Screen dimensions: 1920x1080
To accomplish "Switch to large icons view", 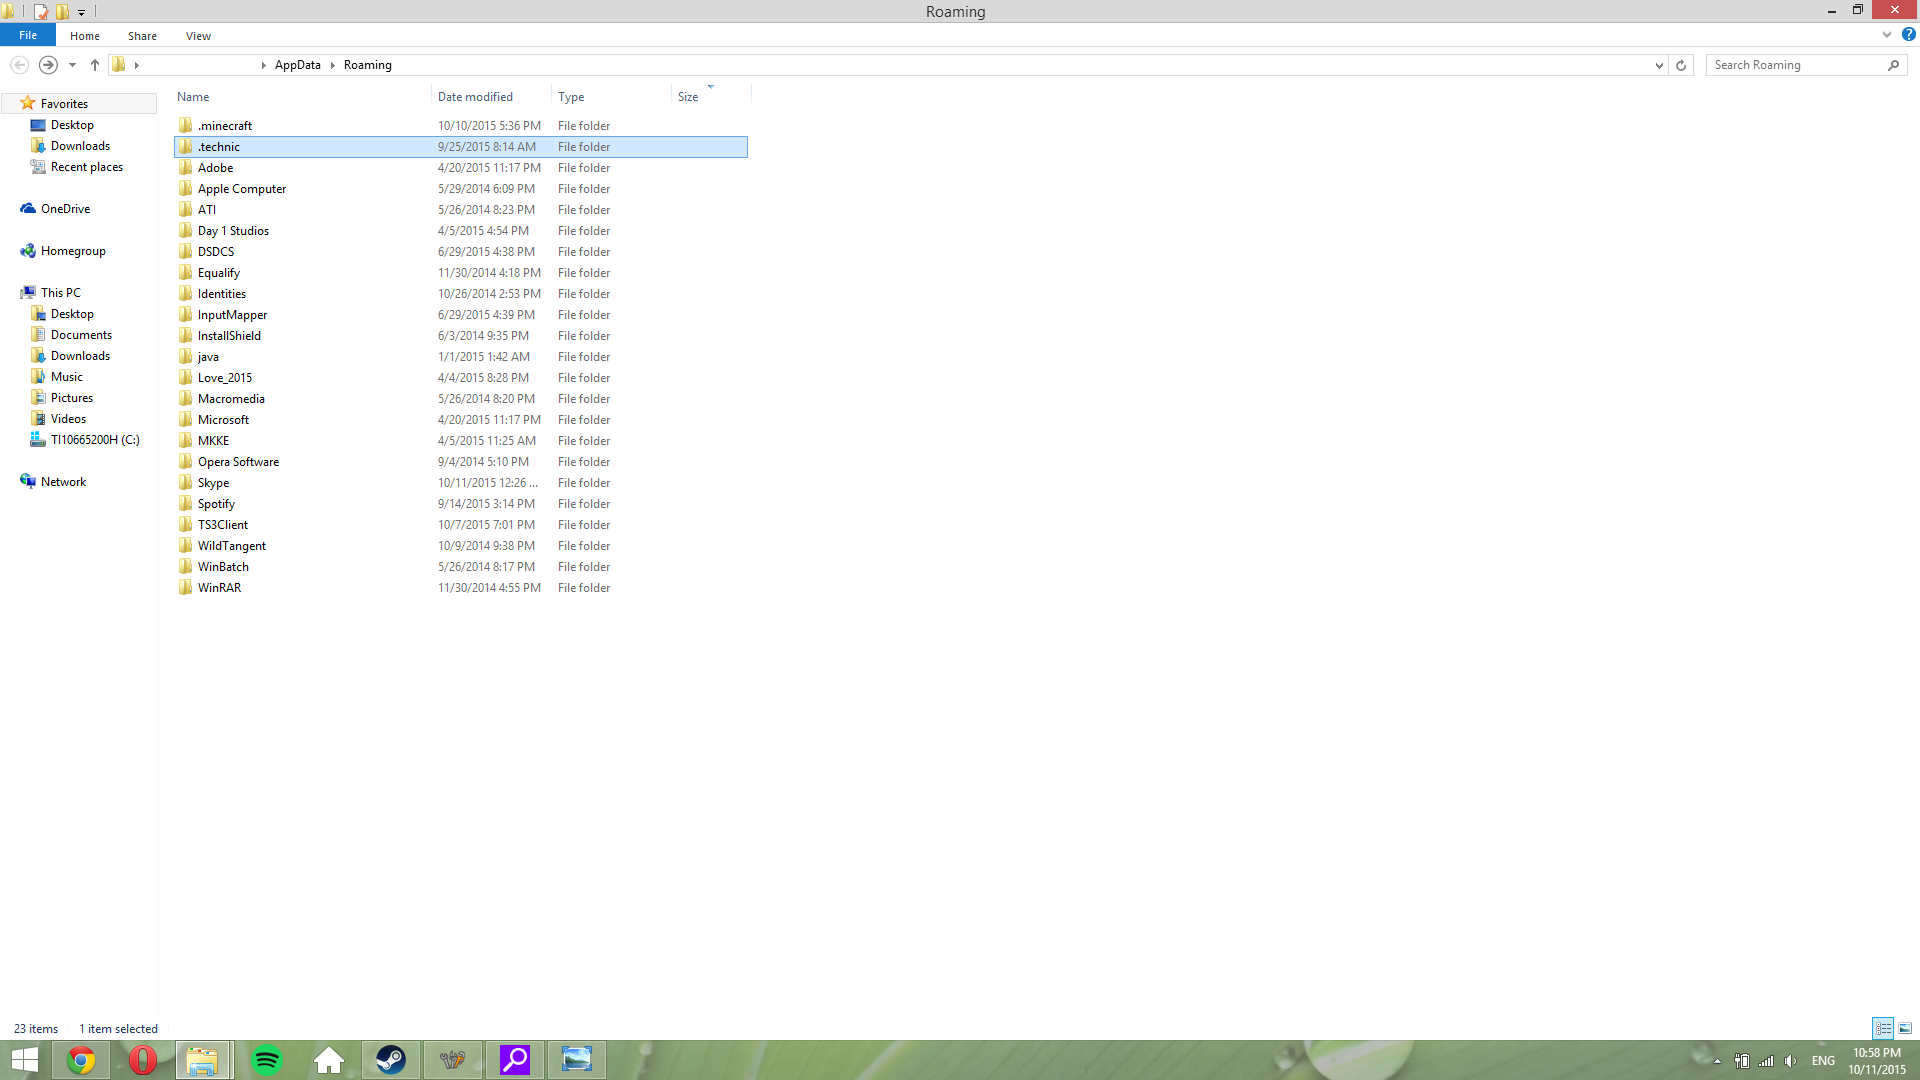I will point(1905,1028).
